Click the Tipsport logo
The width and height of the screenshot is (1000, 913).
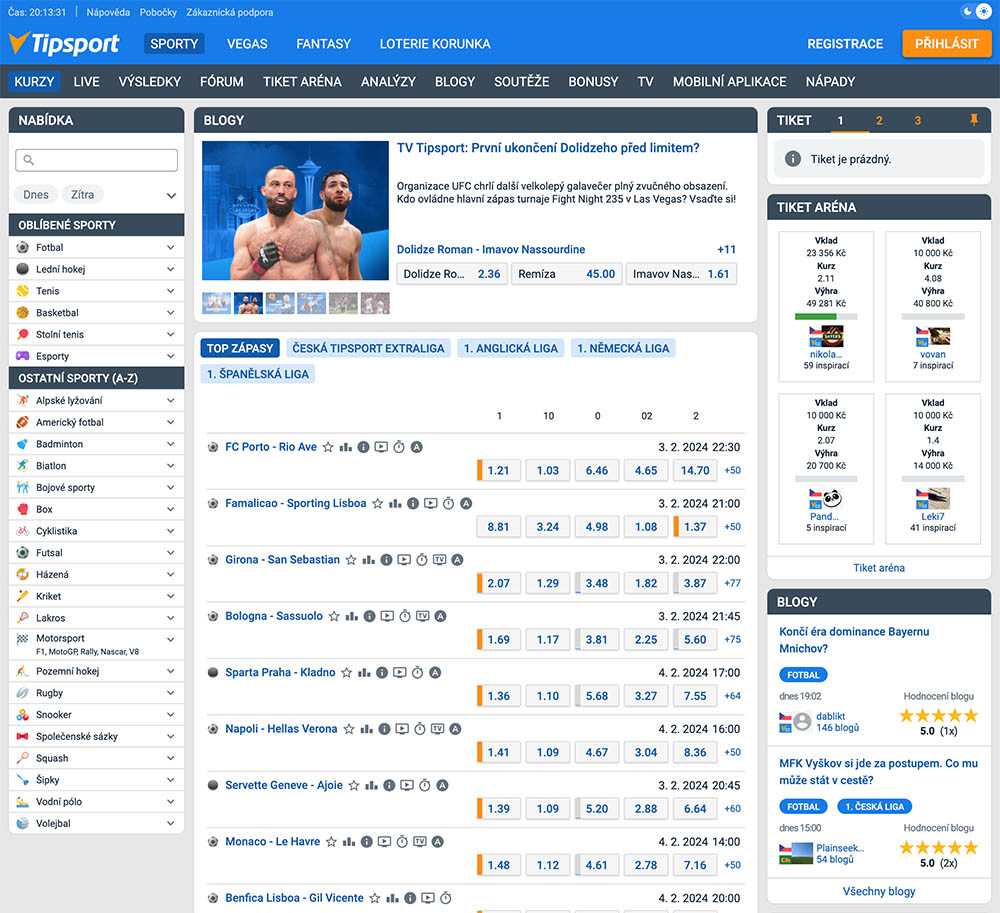63,43
